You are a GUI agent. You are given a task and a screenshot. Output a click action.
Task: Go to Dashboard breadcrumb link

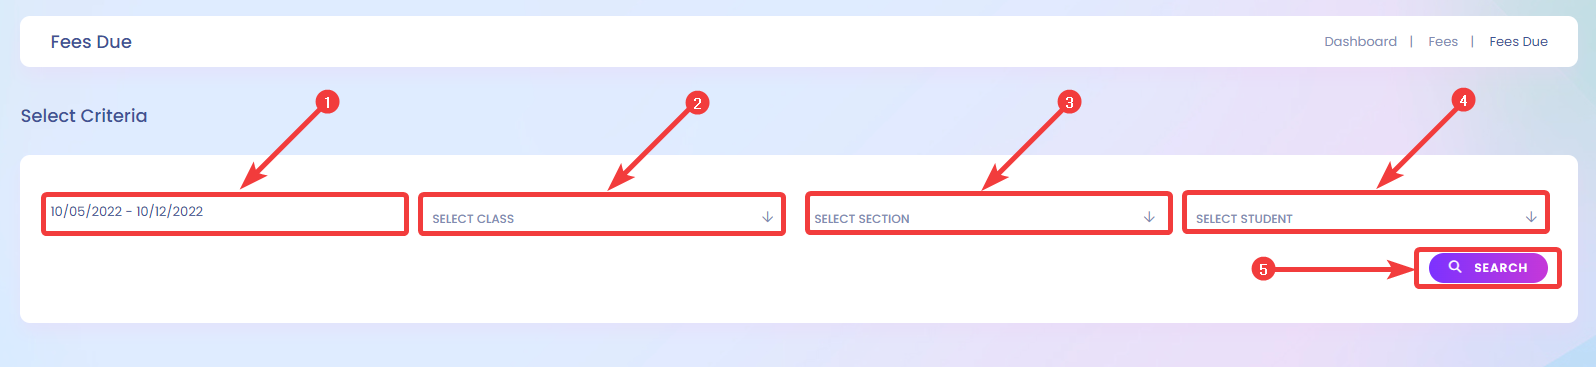click(1360, 41)
